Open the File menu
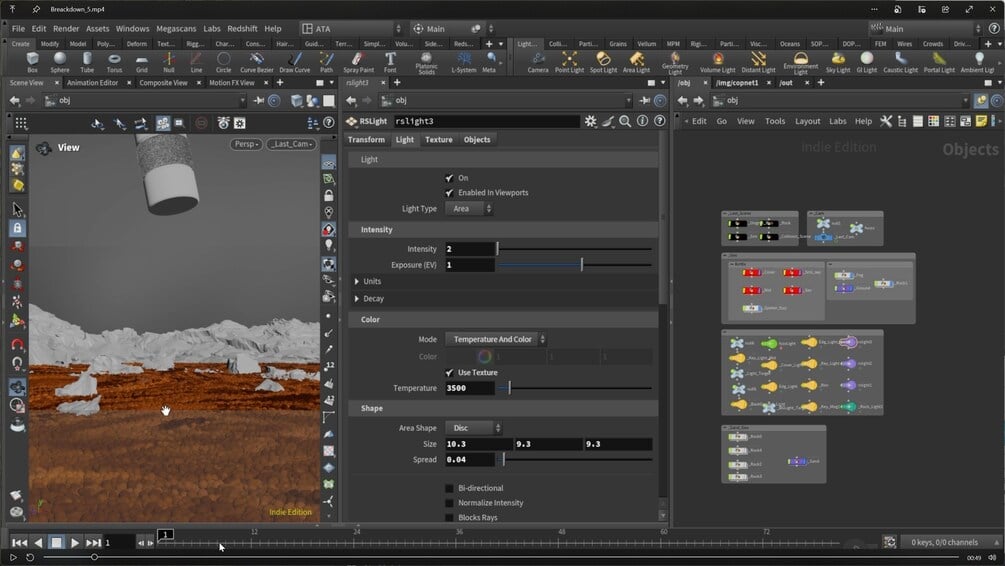1005x566 pixels. (x=18, y=29)
